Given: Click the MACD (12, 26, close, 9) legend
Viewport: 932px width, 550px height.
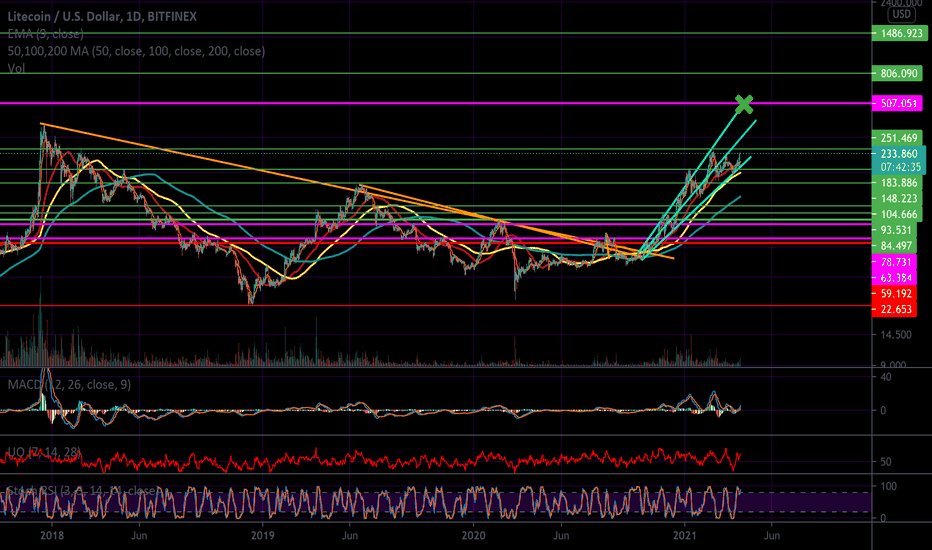Looking at the screenshot, I should click(69, 385).
